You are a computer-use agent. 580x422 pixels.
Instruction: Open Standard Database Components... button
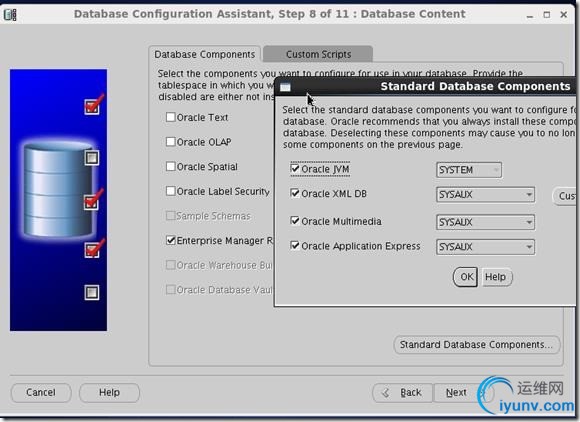click(x=476, y=345)
